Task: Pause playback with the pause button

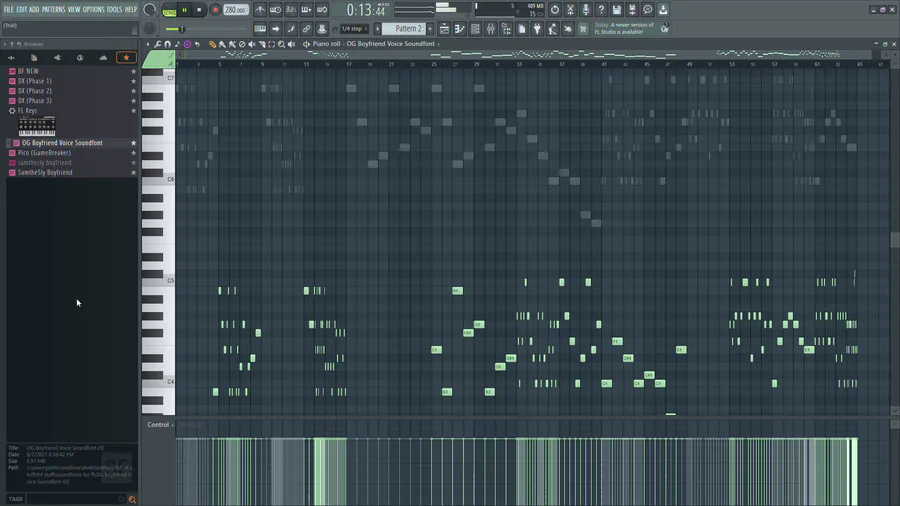Action: (184, 10)
